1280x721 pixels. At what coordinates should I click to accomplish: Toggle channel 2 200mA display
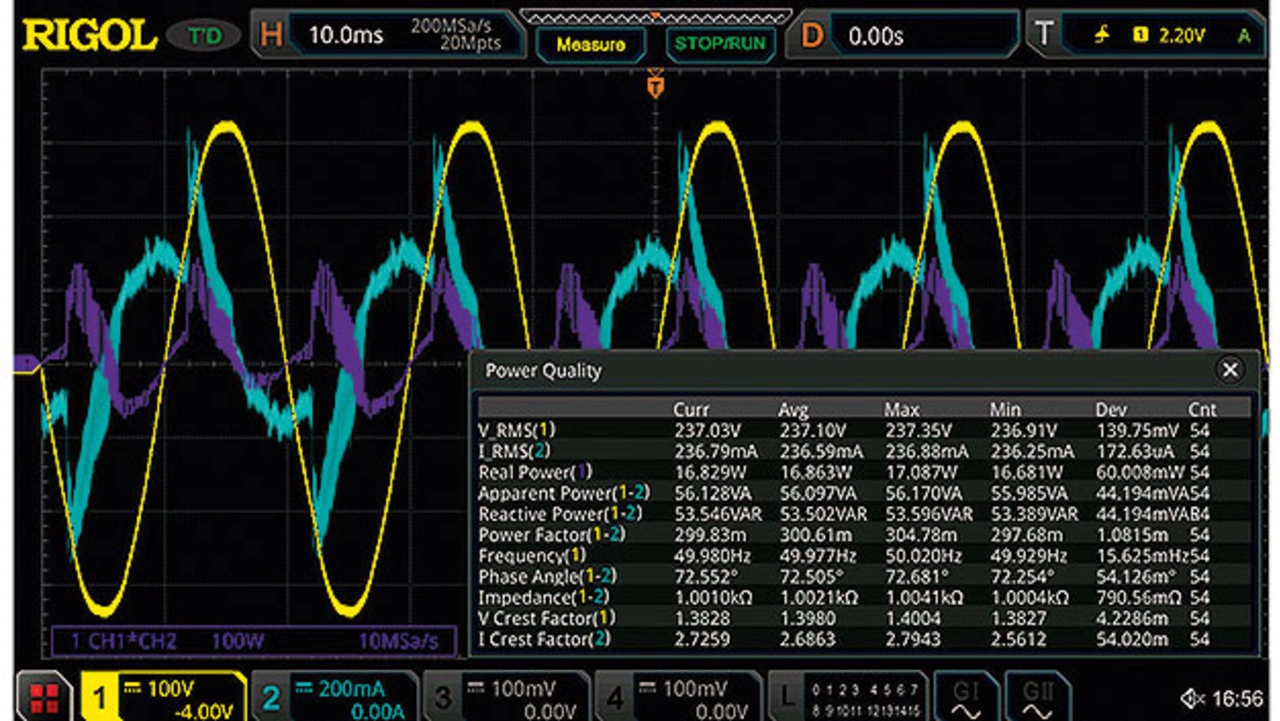click(336, 697)
